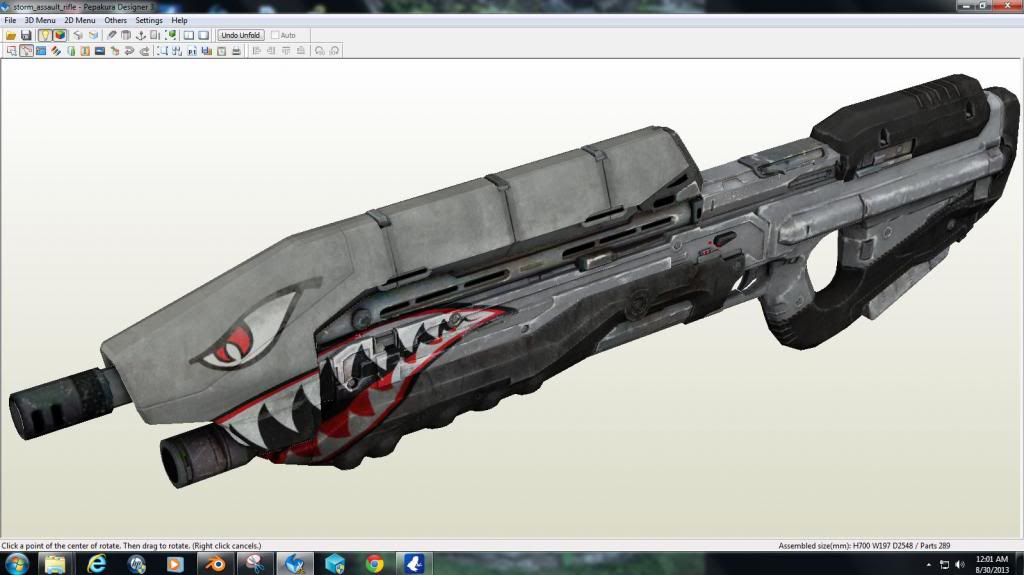Open the 2D Menu

pos(80,20)
